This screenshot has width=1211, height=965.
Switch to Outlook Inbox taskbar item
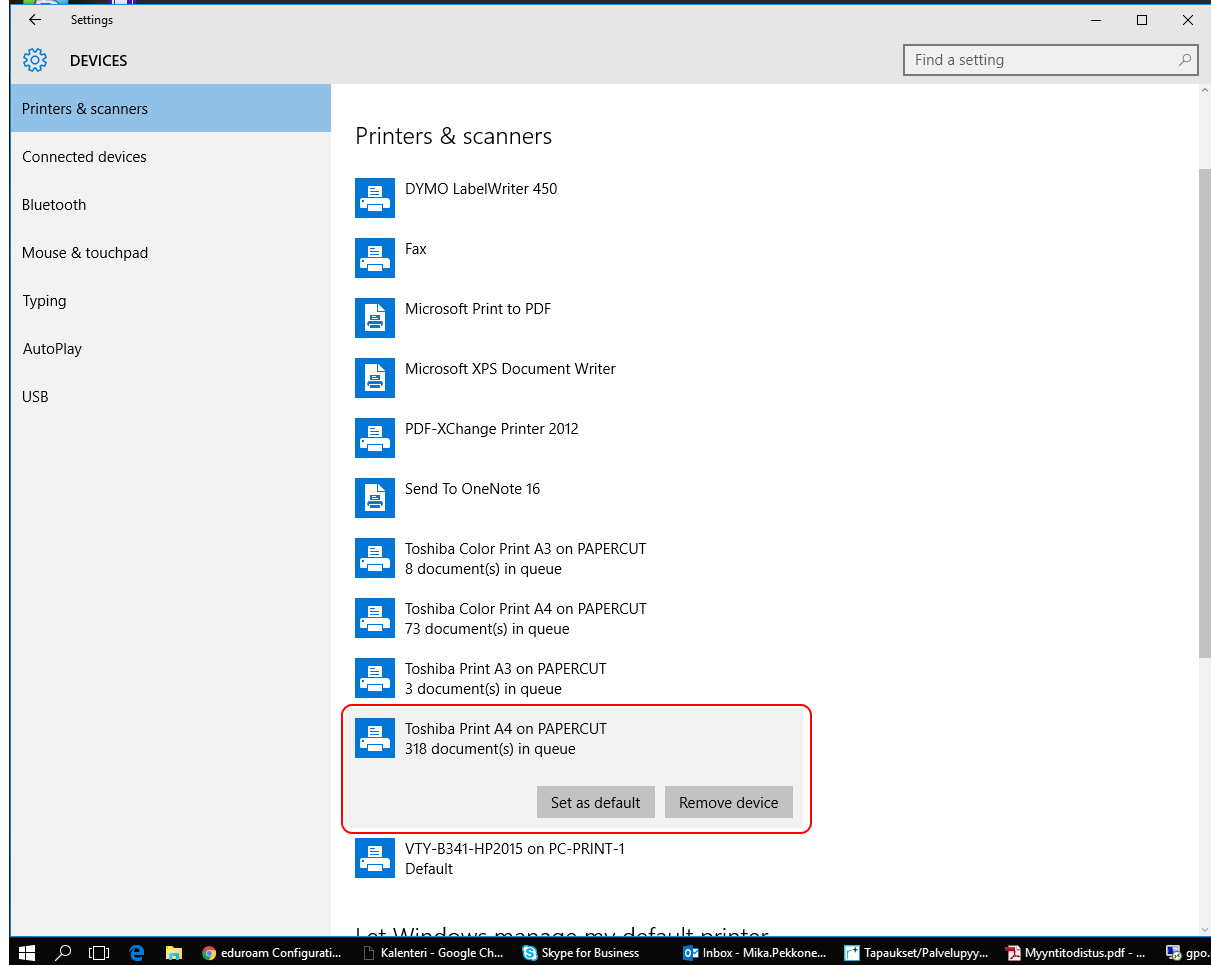coord(755,953)
